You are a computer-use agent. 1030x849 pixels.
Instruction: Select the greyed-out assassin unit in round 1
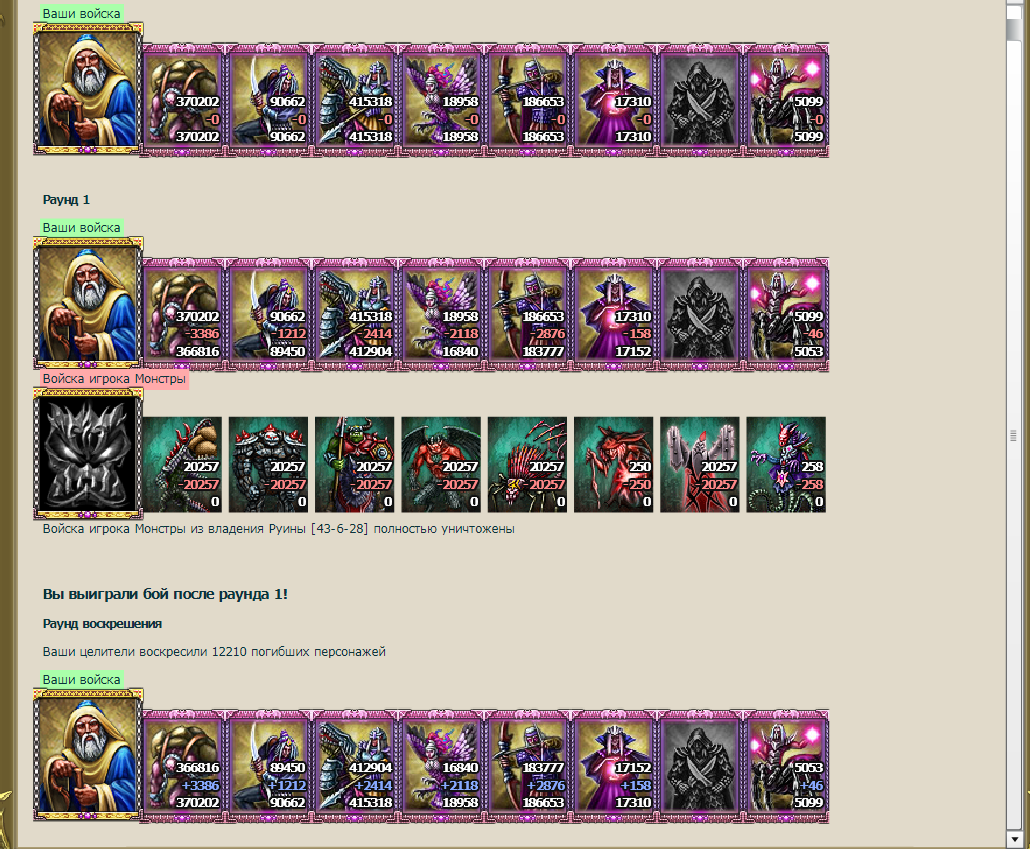[x=700, y=315]
